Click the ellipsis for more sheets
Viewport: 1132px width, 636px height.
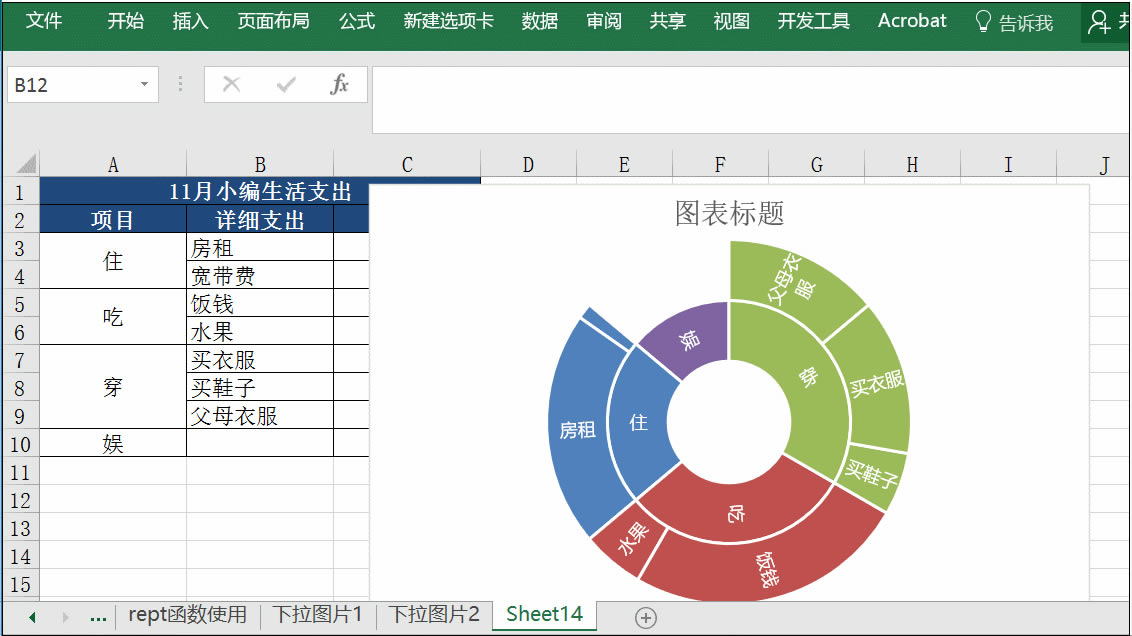coord(98,617)
